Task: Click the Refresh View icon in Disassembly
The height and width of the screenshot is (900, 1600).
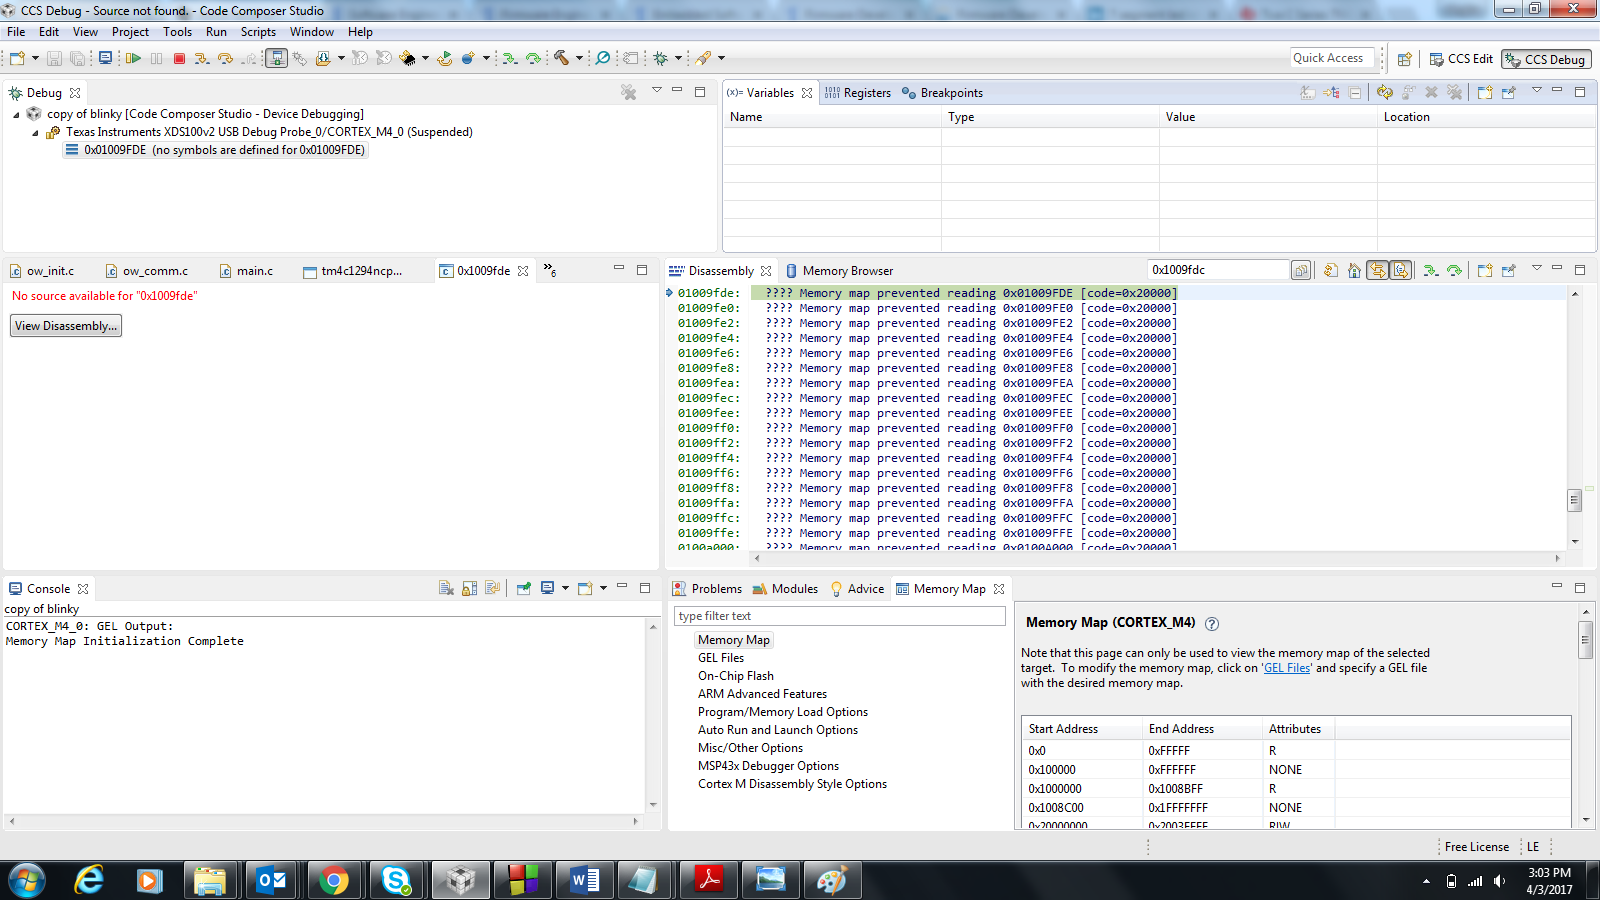Action: (1331, 270)
